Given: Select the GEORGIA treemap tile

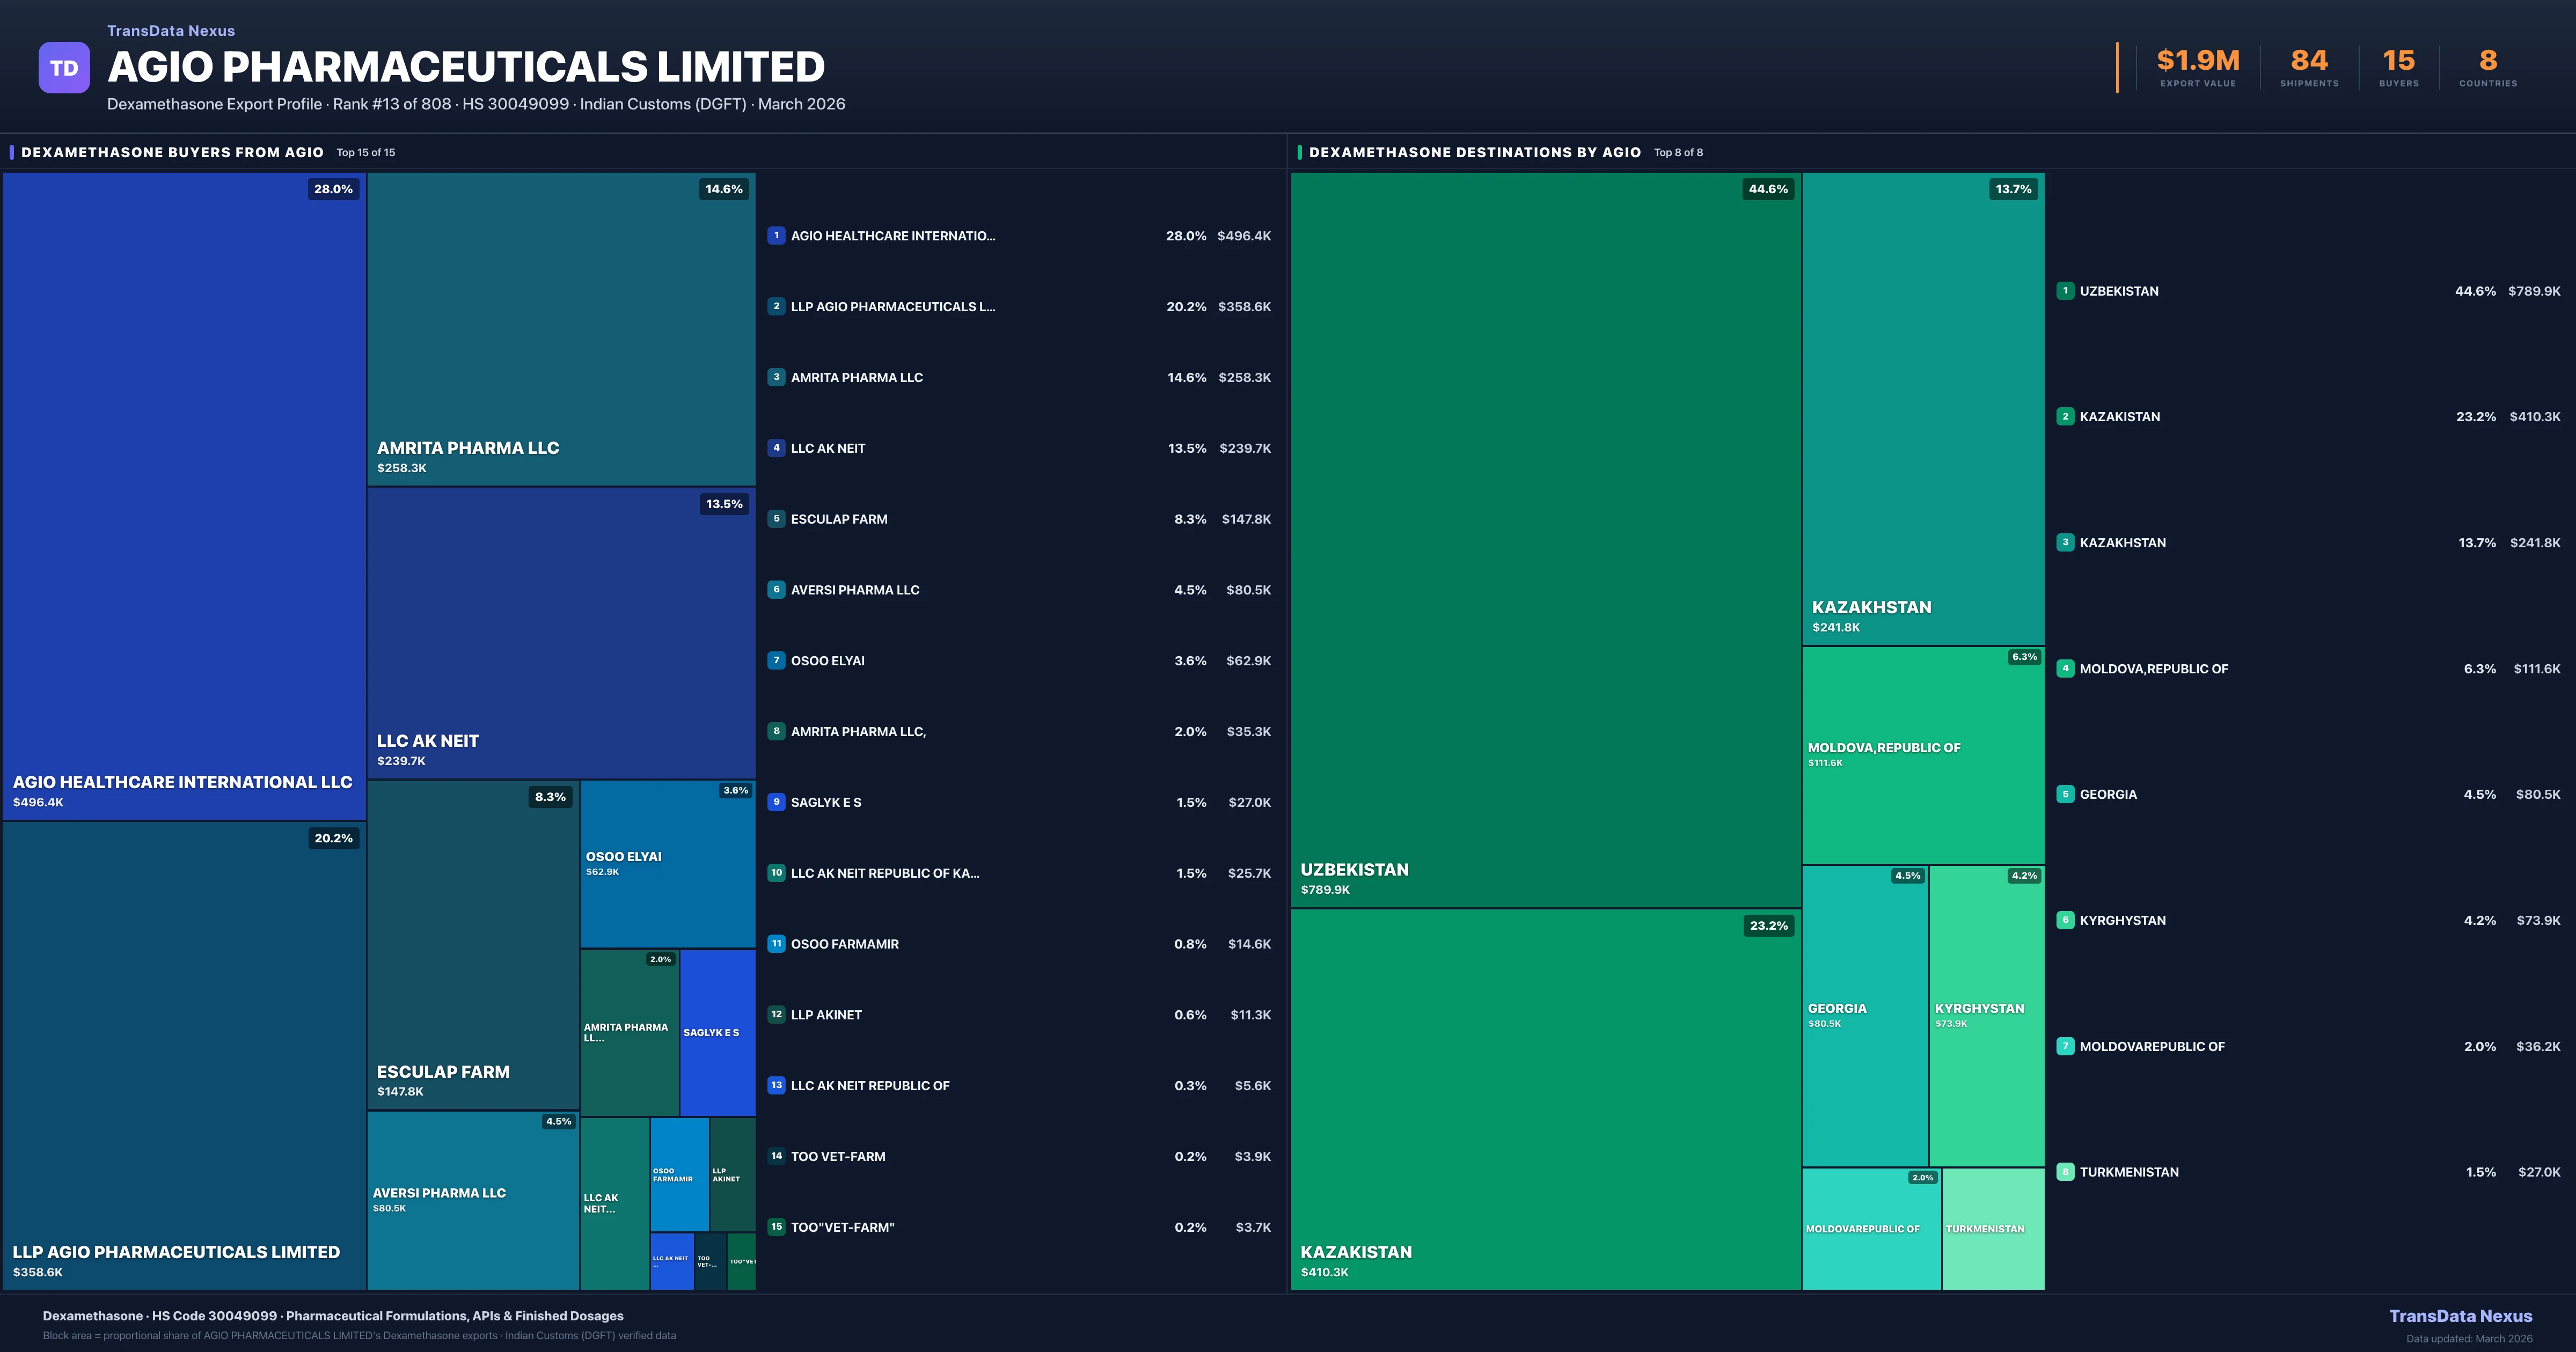Looking at the screenshot, I should (x=1865, y=1015).
